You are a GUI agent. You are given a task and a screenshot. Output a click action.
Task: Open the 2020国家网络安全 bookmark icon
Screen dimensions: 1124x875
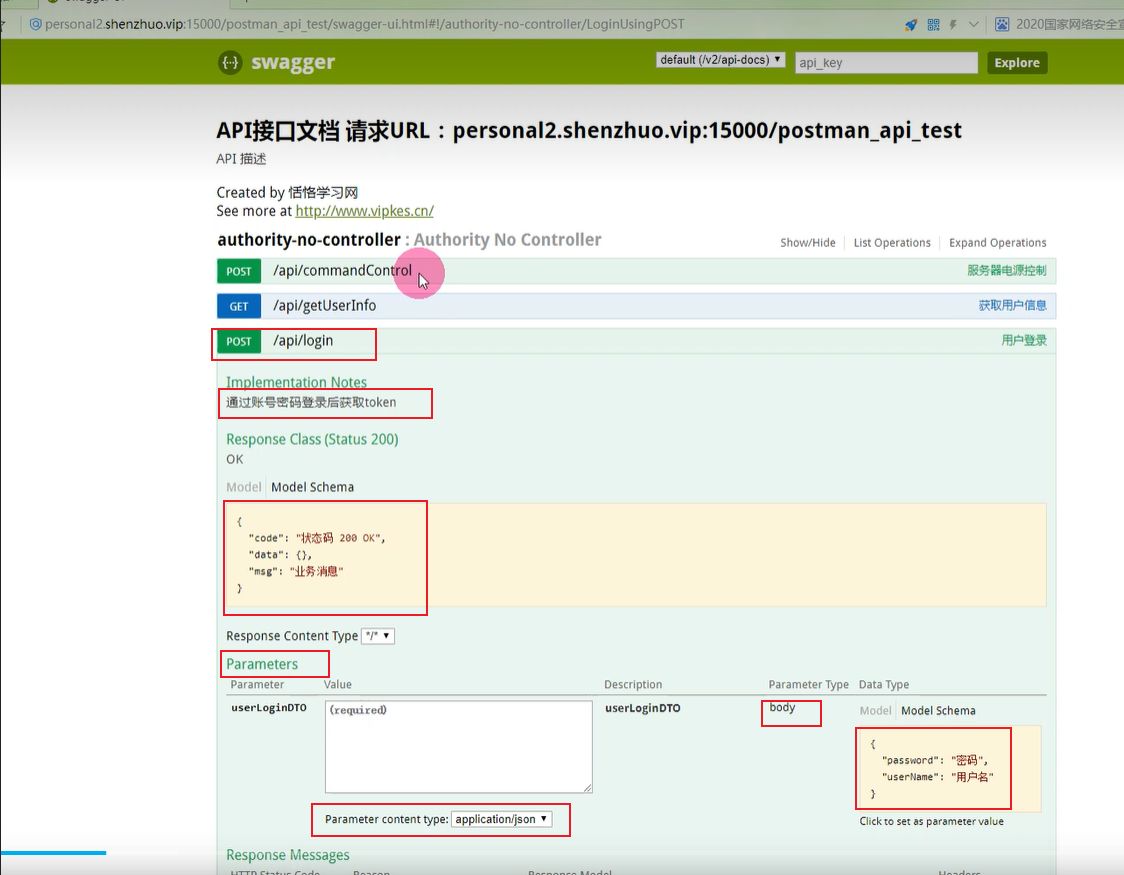tap(1002, 25)
